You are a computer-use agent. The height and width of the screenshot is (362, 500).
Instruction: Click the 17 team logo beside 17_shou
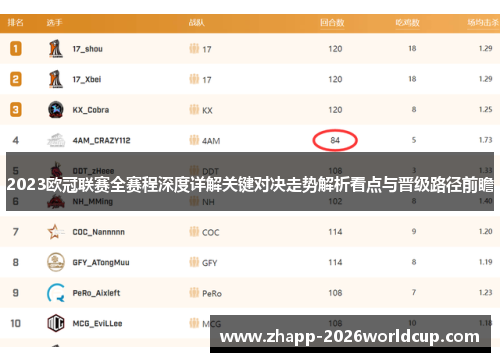(x=56, y=49)
